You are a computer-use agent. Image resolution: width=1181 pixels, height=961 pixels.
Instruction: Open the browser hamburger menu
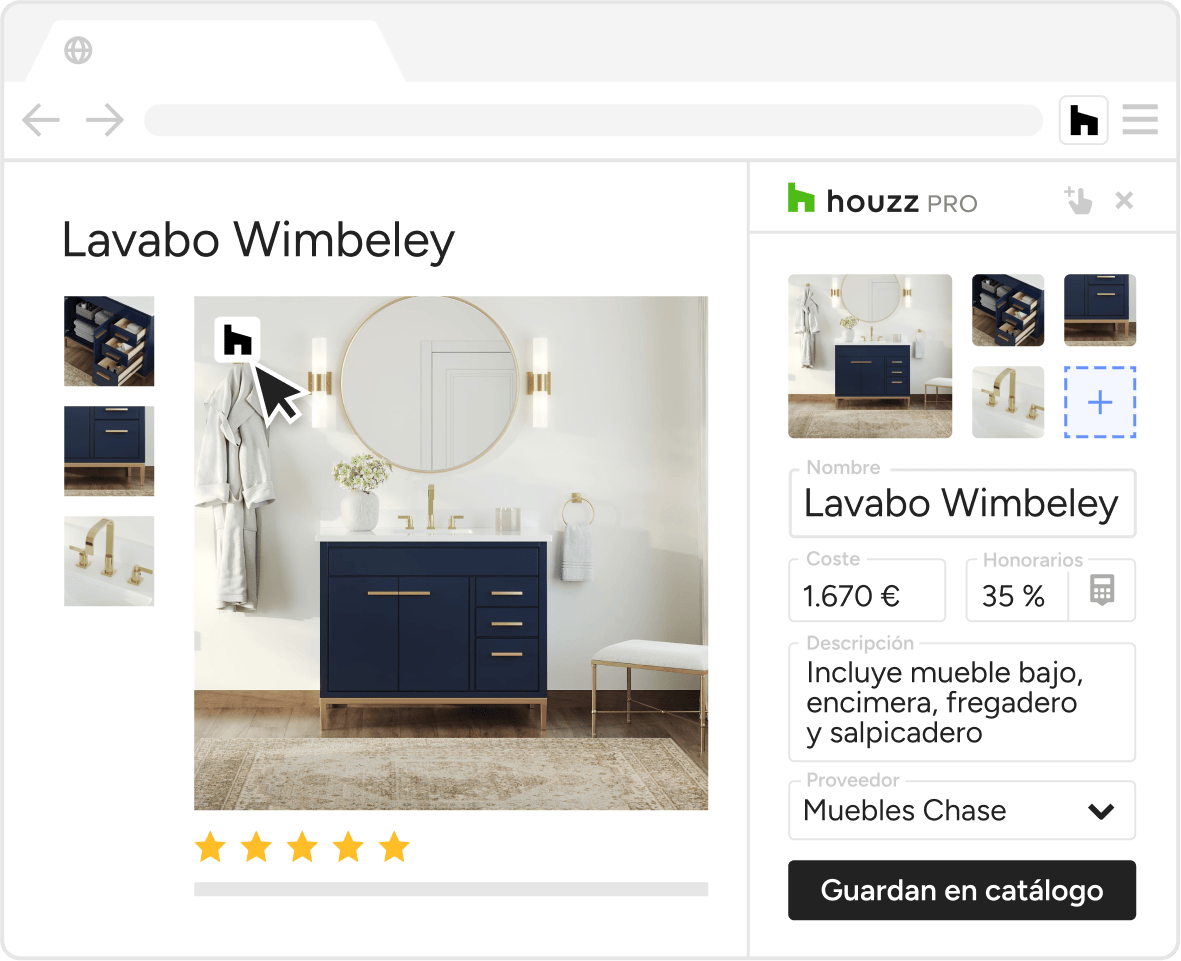coord(1140,120)
